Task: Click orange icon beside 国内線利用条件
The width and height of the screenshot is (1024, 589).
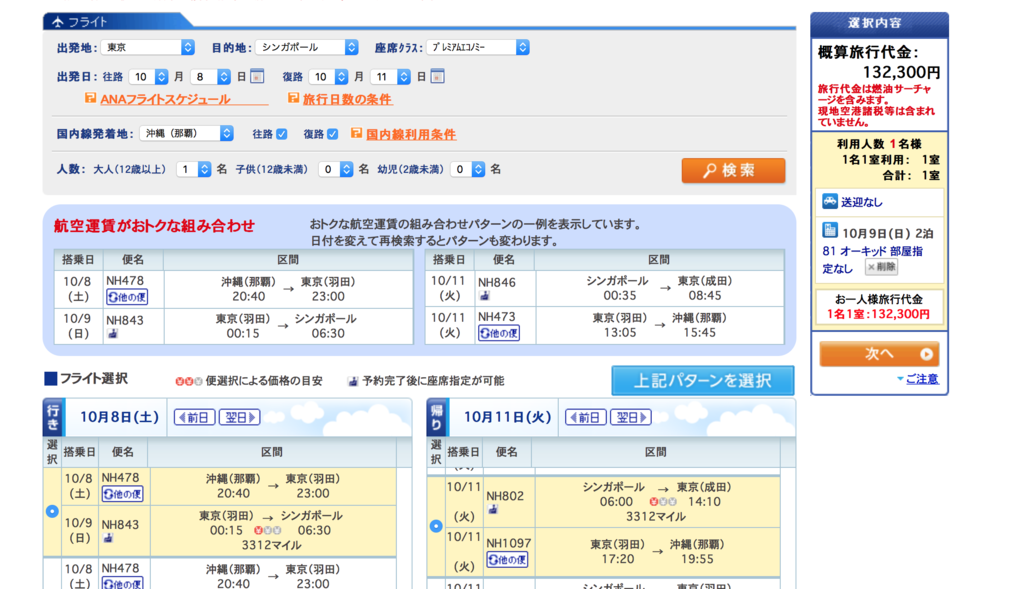Action: pyautogui.click(x=357, y=133)
